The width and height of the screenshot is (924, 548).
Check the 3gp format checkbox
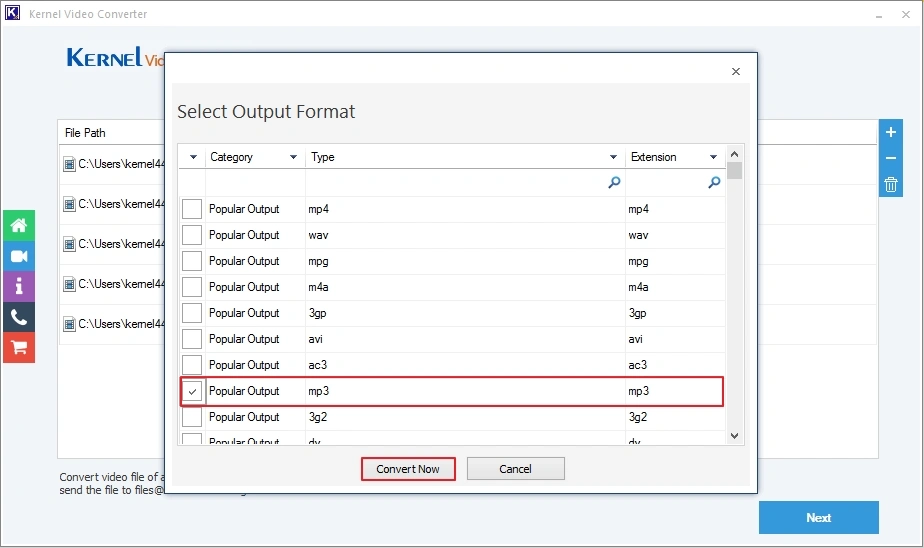coord(192,312)
